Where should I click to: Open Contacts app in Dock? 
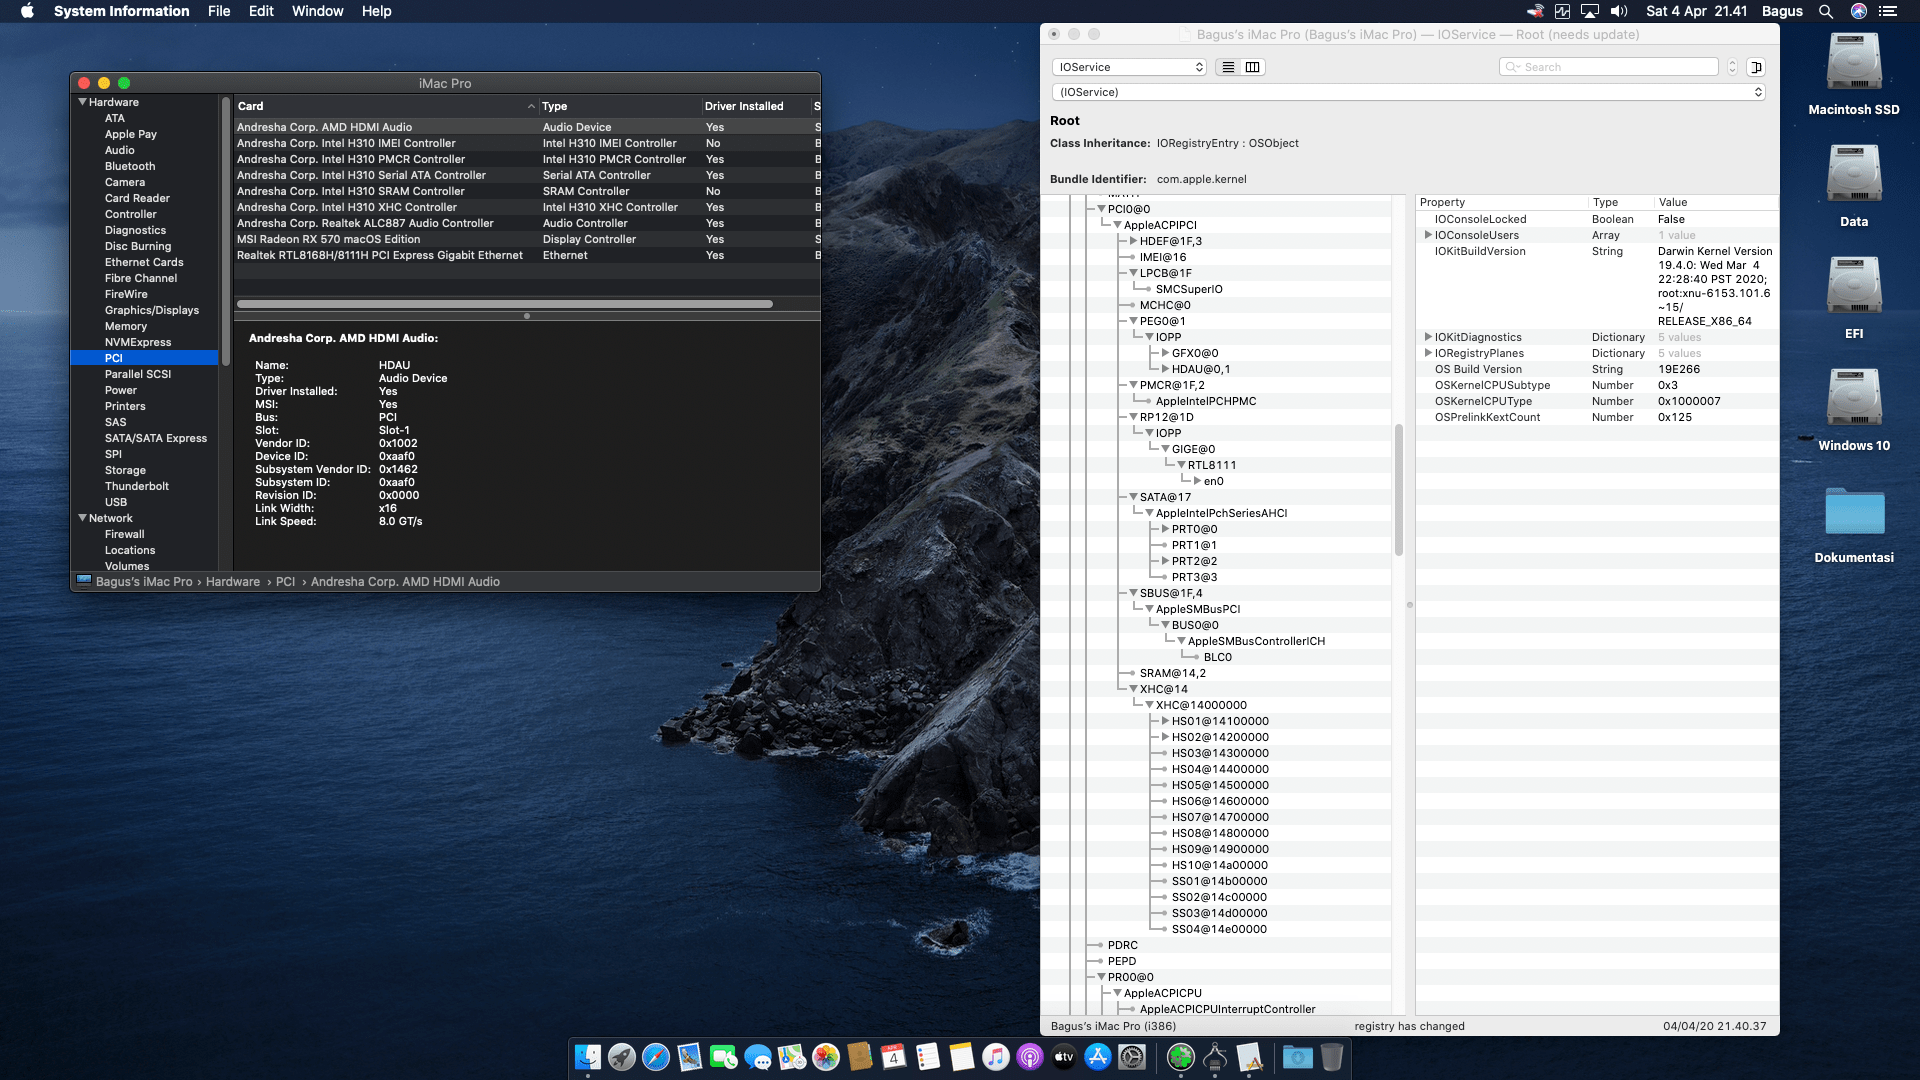click(860, 1057)
